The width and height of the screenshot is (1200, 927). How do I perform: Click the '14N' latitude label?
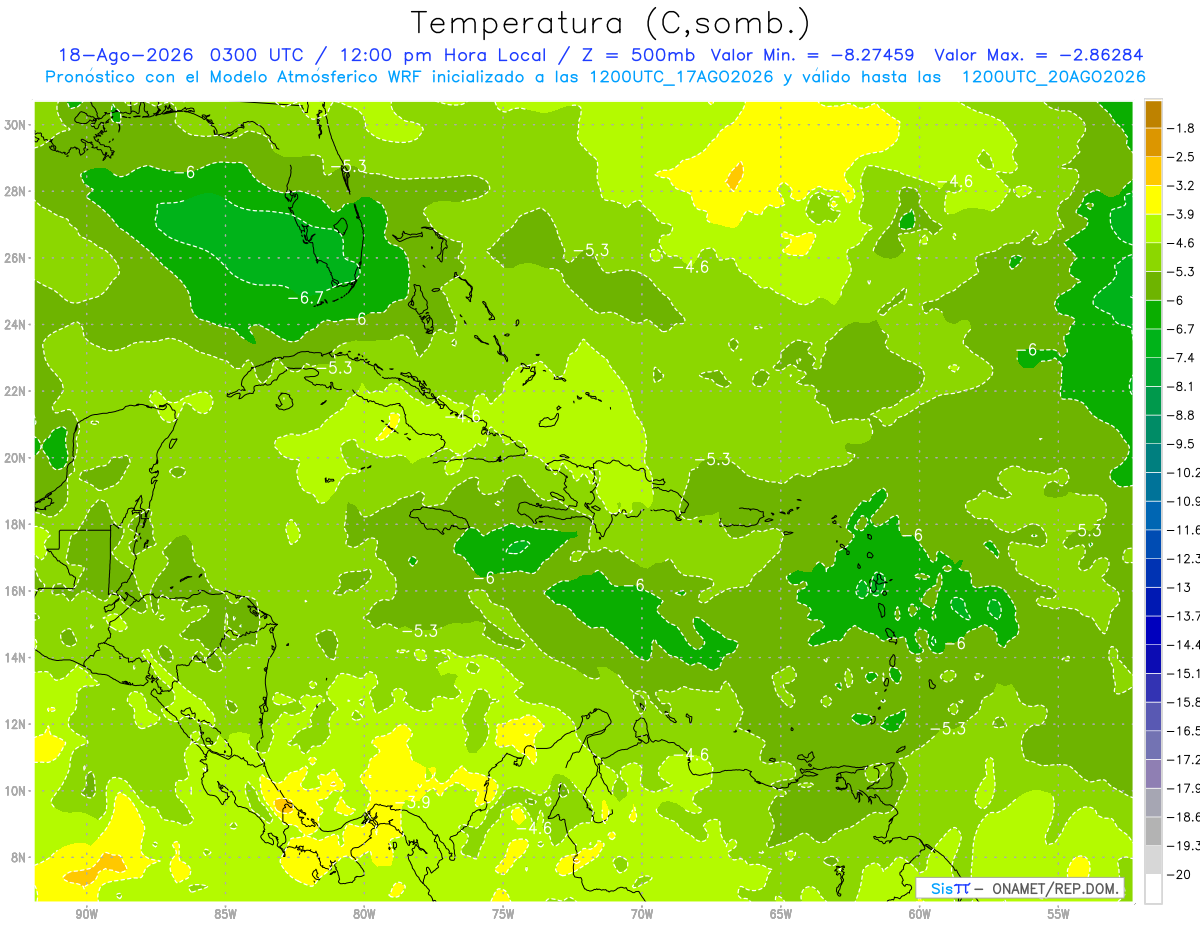(x=17, y=658)
